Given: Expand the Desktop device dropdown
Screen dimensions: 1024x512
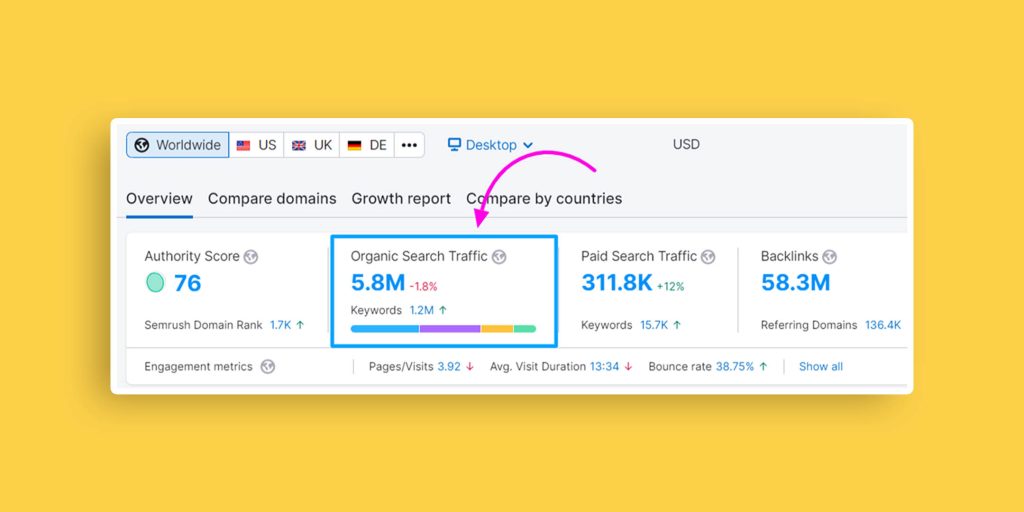Looking at the screenshot, I should tap(491, 145).
